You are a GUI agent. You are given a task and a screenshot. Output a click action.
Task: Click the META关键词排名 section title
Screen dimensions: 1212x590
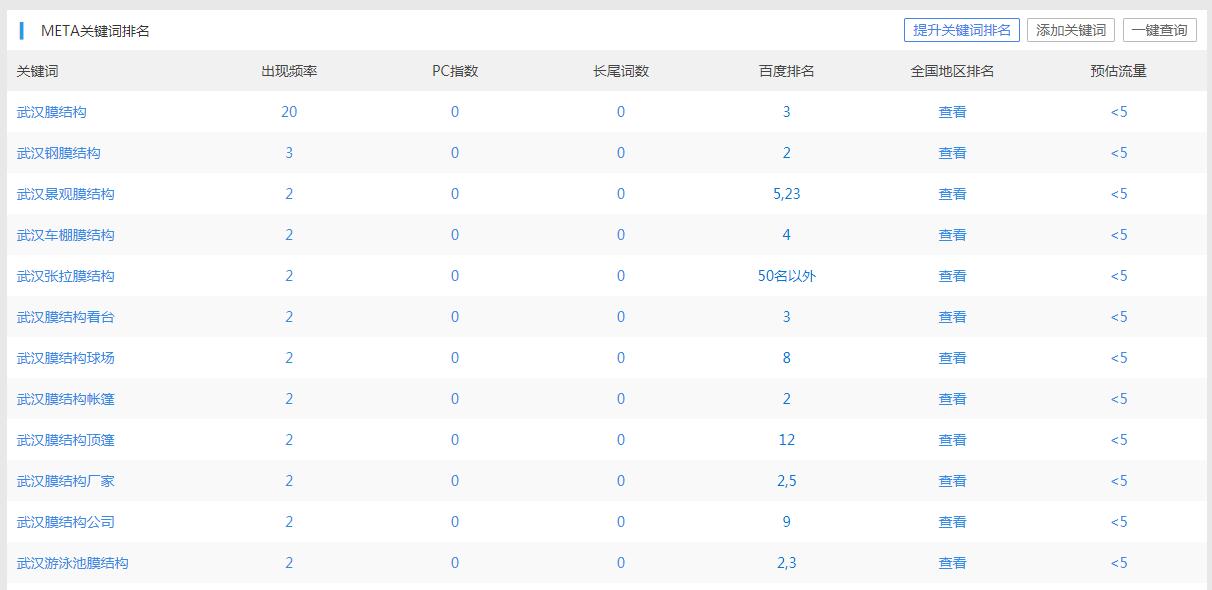(95, 31)
